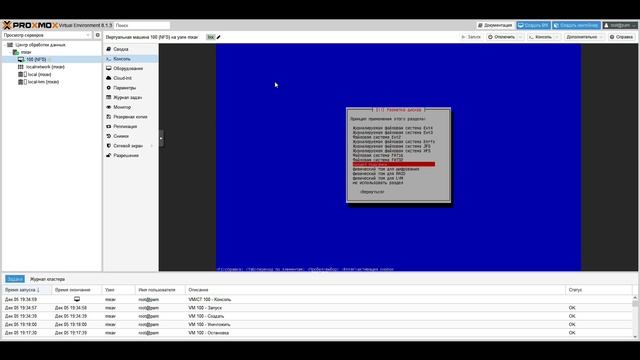Select the 'VM/CT 100 - Консоль' task row
The image size is (640, 360).
pyautogui.click(x=317, y=300)
